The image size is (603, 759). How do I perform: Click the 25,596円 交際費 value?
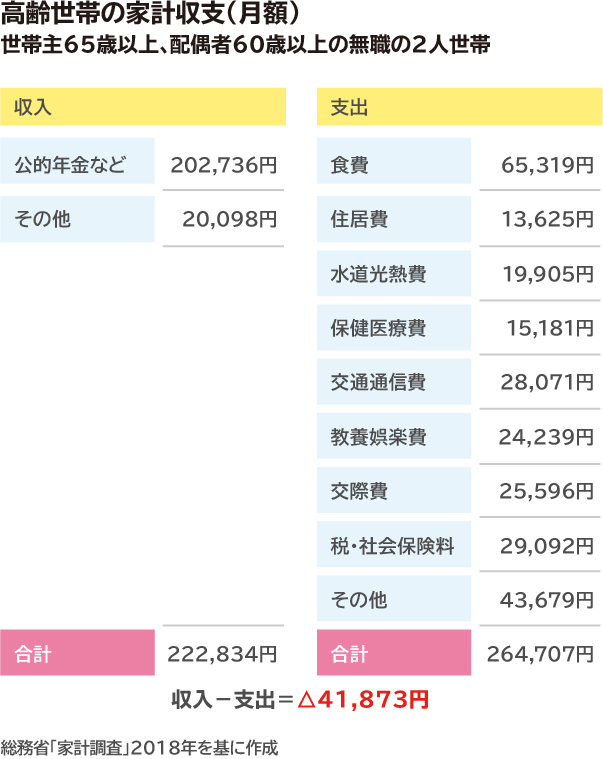point(546,491)
